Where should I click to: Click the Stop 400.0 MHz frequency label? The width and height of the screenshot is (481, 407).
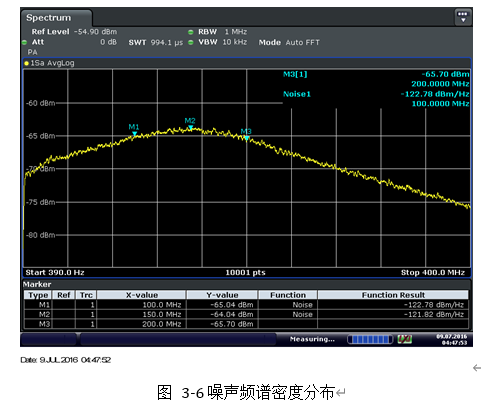tap(433, 273)
